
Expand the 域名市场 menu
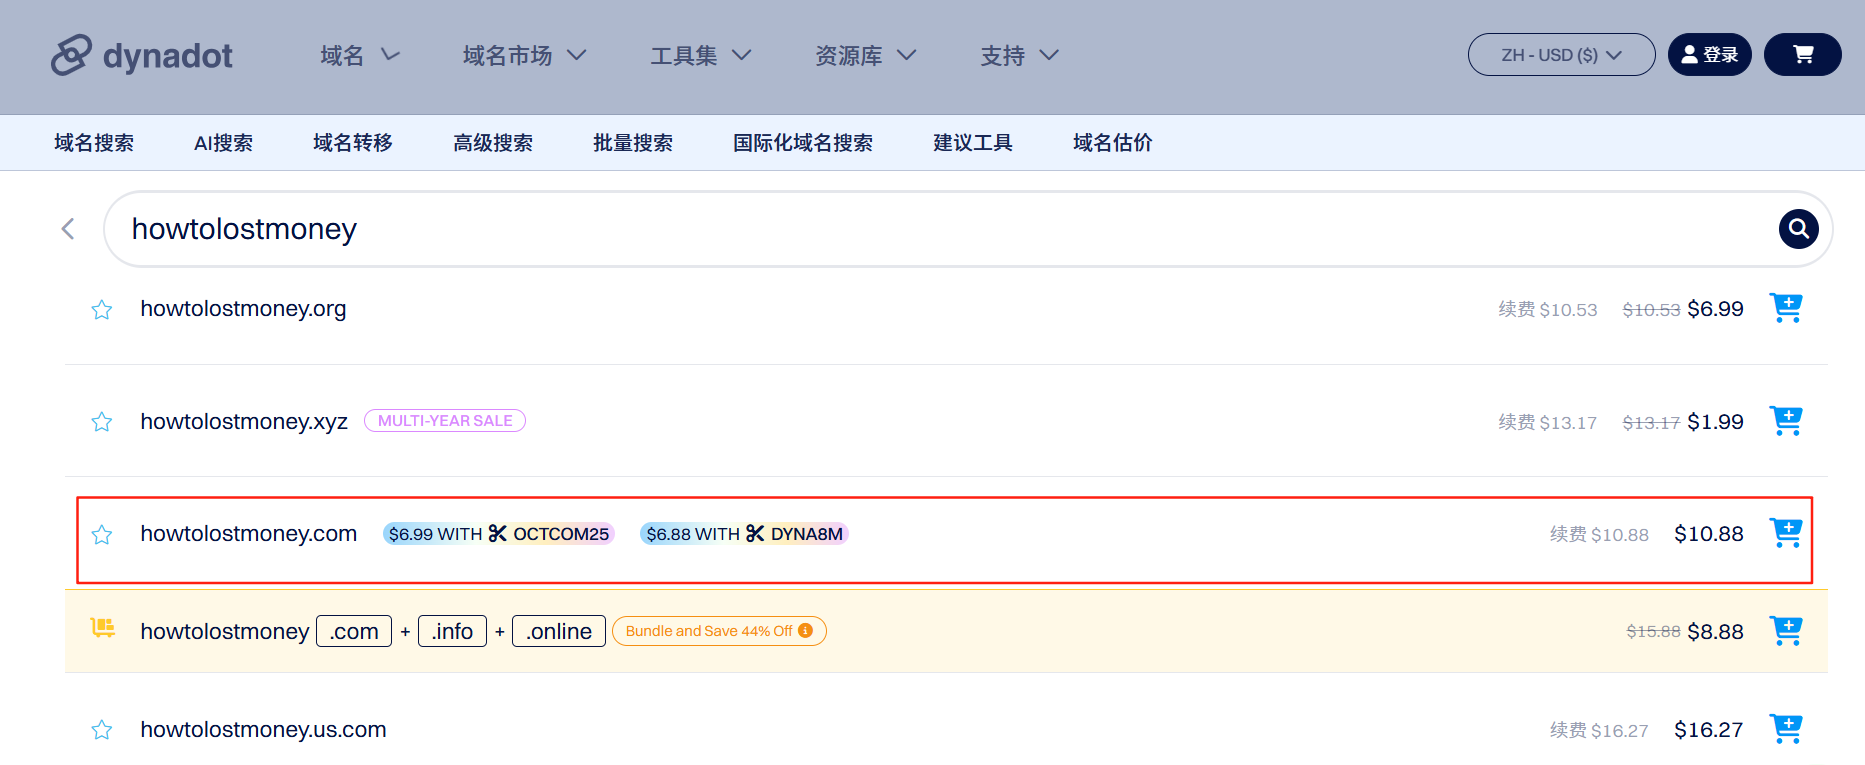(x=523, y=56)
